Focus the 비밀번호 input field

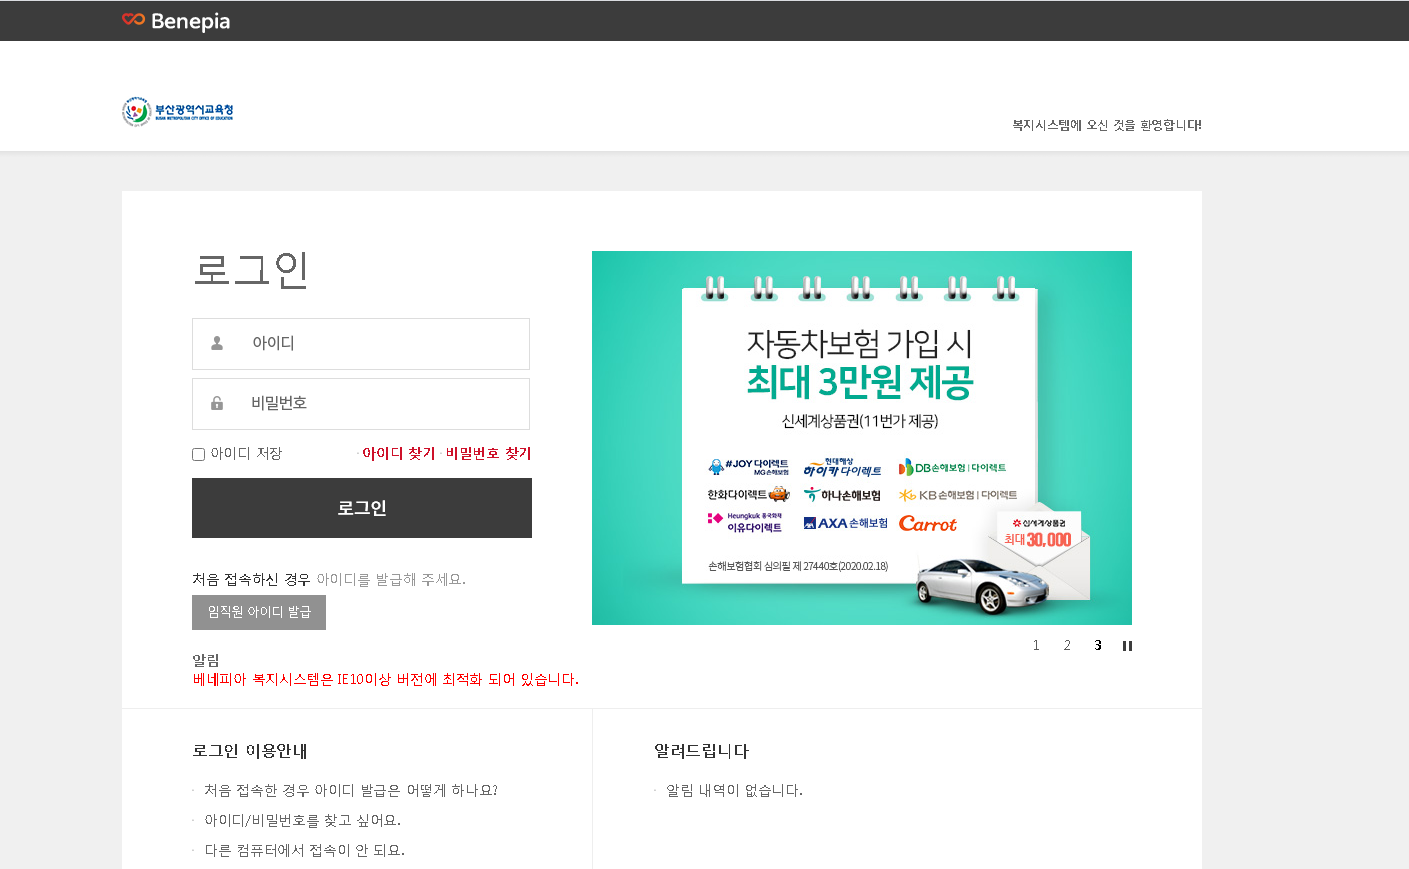pyautogui.click(x=361, y=404)
